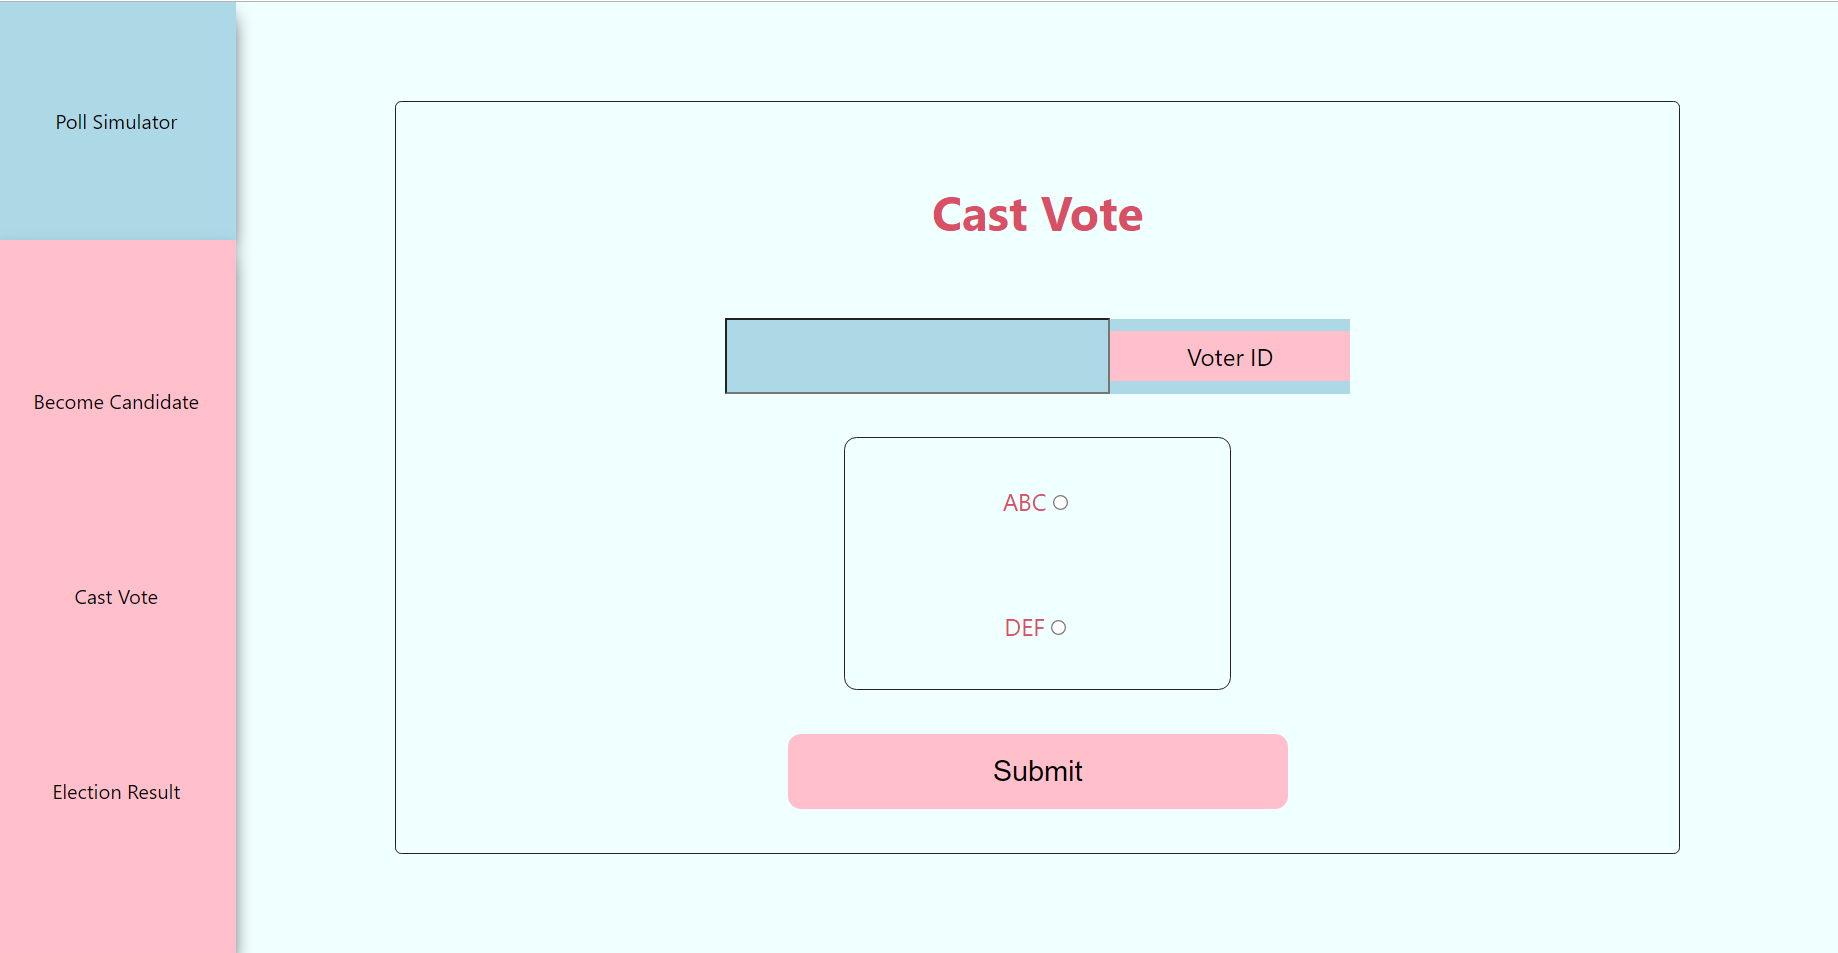Click the Voter ID label
1838x953 pixels.
tap(1228, 357)
